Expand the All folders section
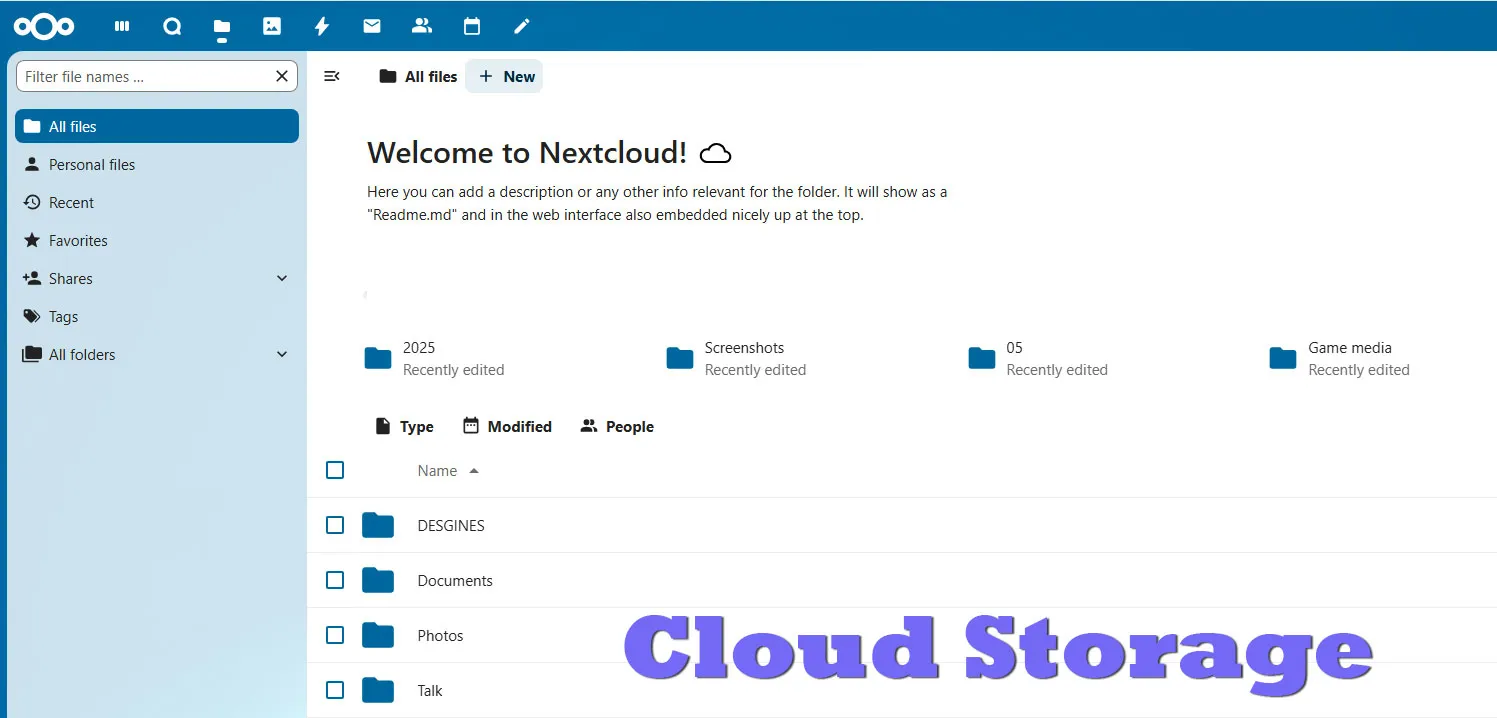Viewport: 1497px width, 718px height. [281, 354]
